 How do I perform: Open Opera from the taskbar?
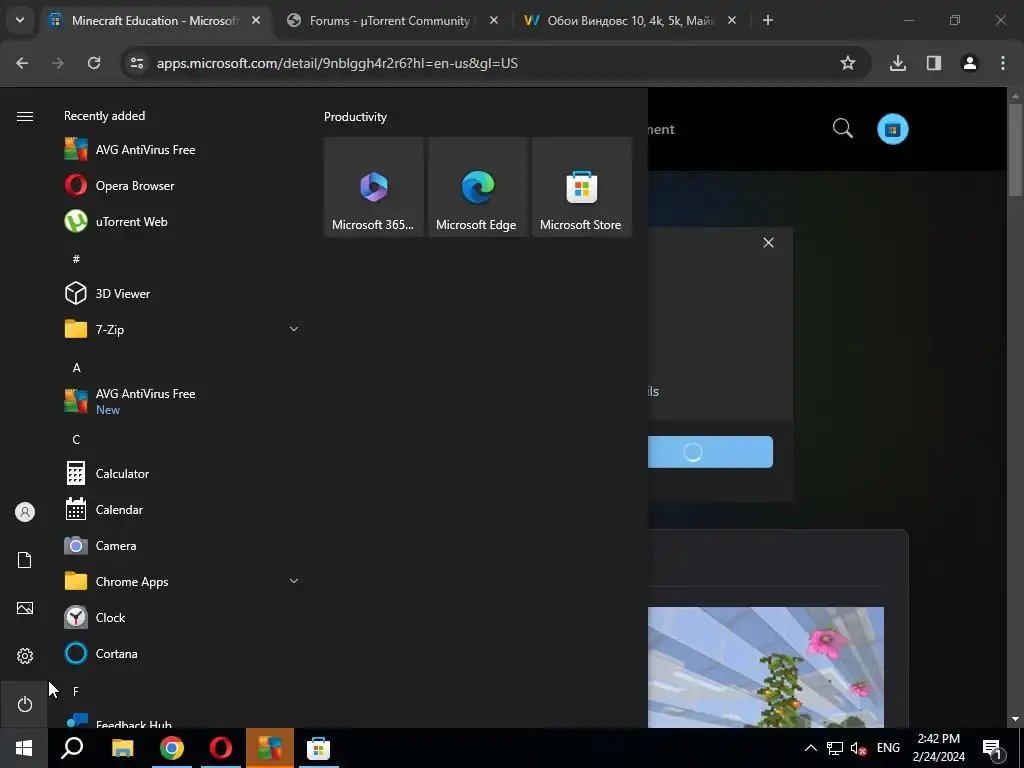point(221,748)
